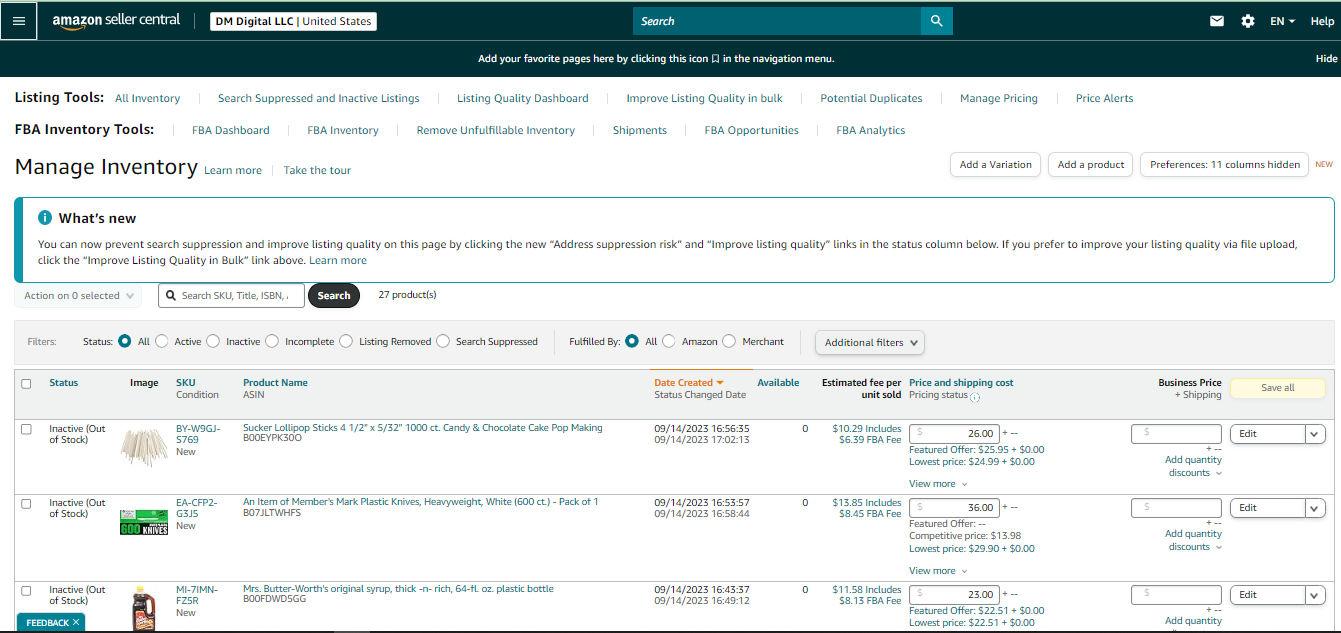Select Fulfilled By Amazon radio button
The width and height of the screenshot is (1341, 633).
point(669,341)
